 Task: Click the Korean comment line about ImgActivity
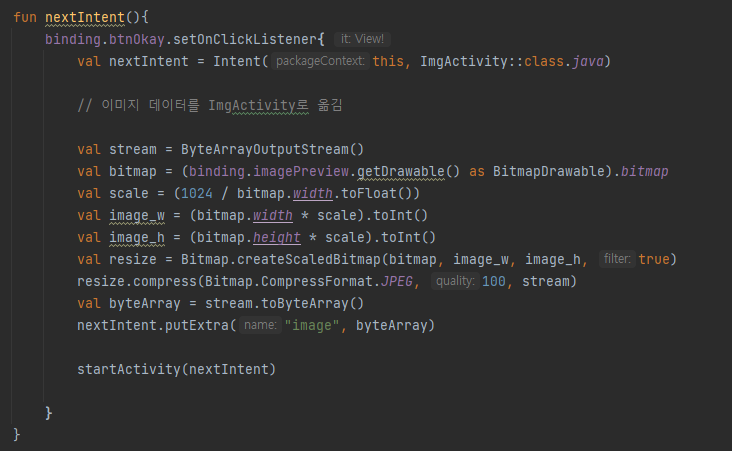pyautogui.click(x=210, y=105)
